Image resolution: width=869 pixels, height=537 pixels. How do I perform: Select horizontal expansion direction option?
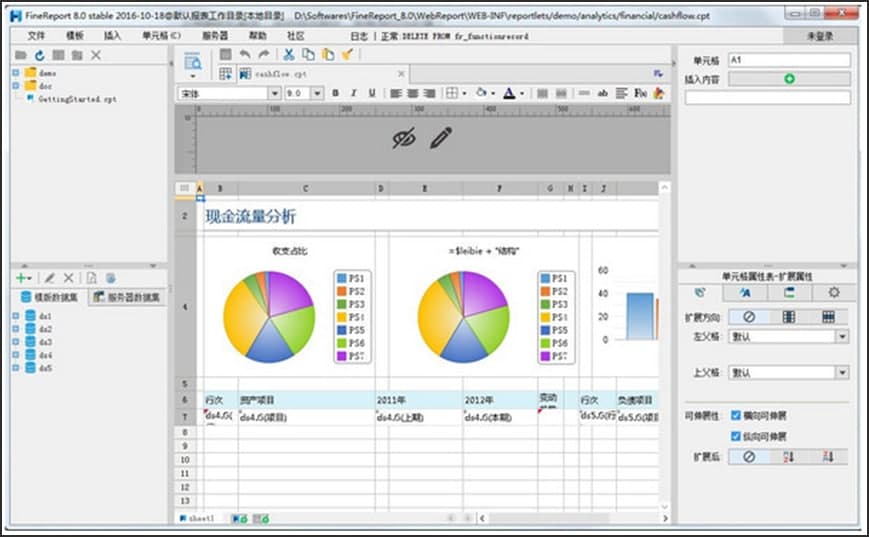pyautogui.click(x=828, y=316)
